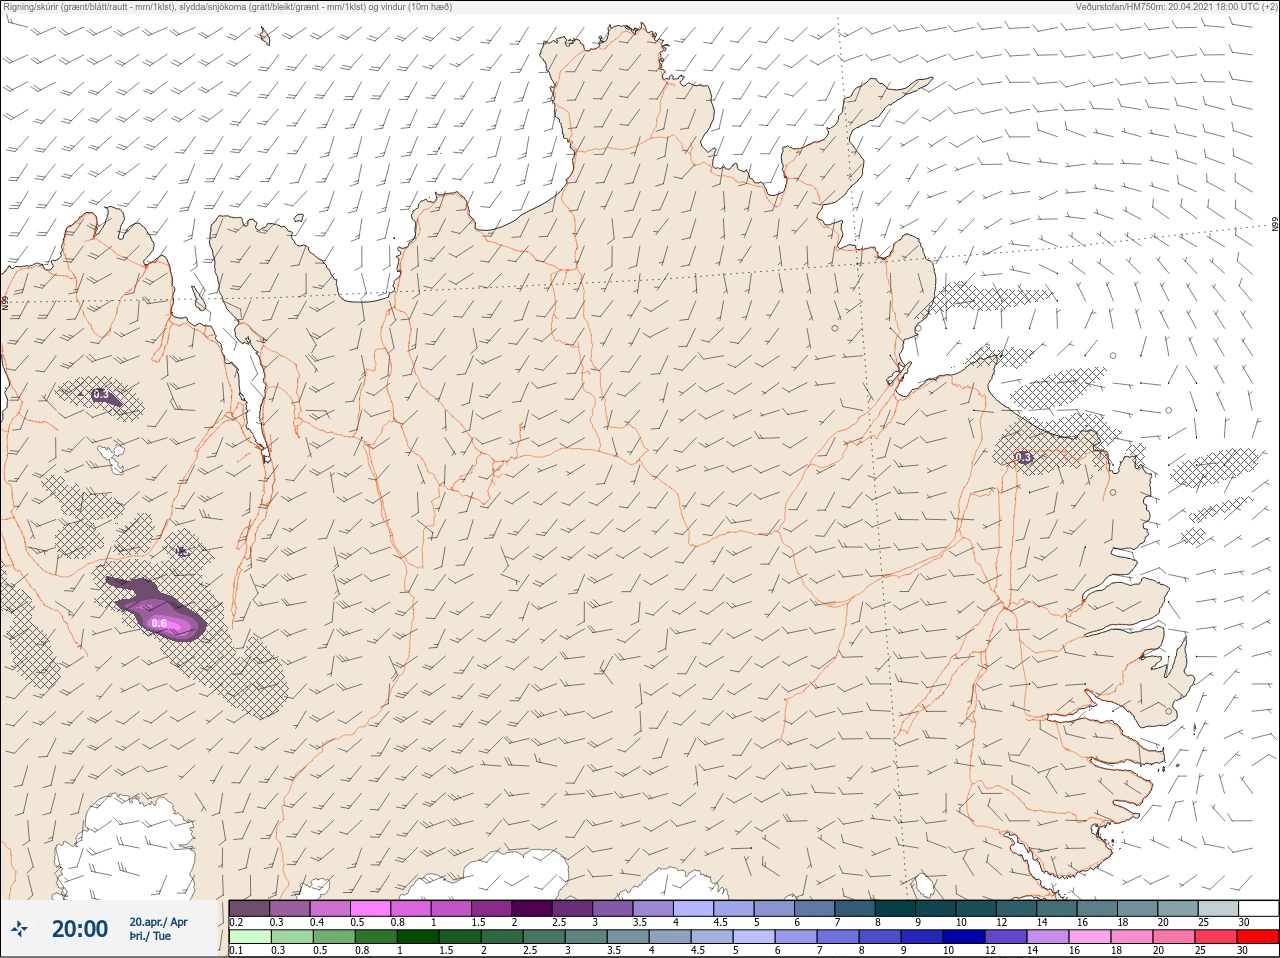Select the snow legend swatch between 0.2 and 0.3
The image size is (1280, 958).
[249, 908]
